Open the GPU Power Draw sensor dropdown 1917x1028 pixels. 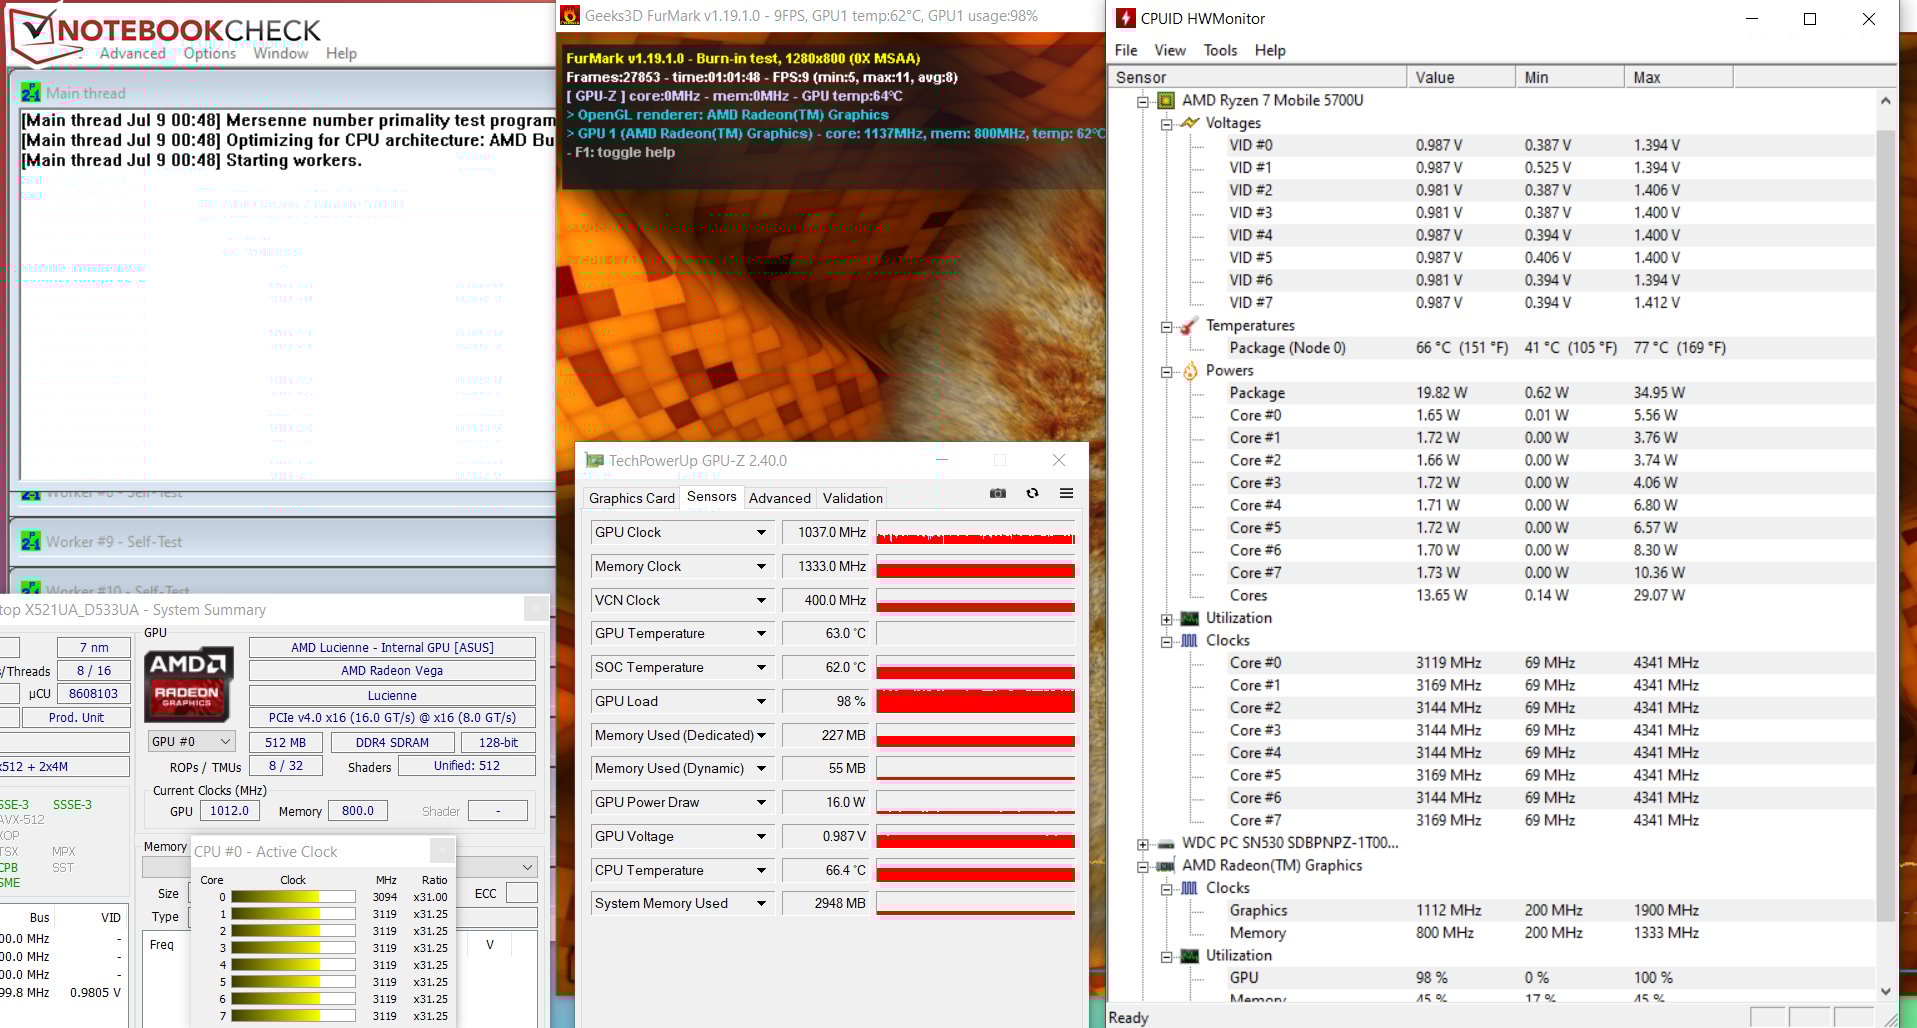[761, 802]
